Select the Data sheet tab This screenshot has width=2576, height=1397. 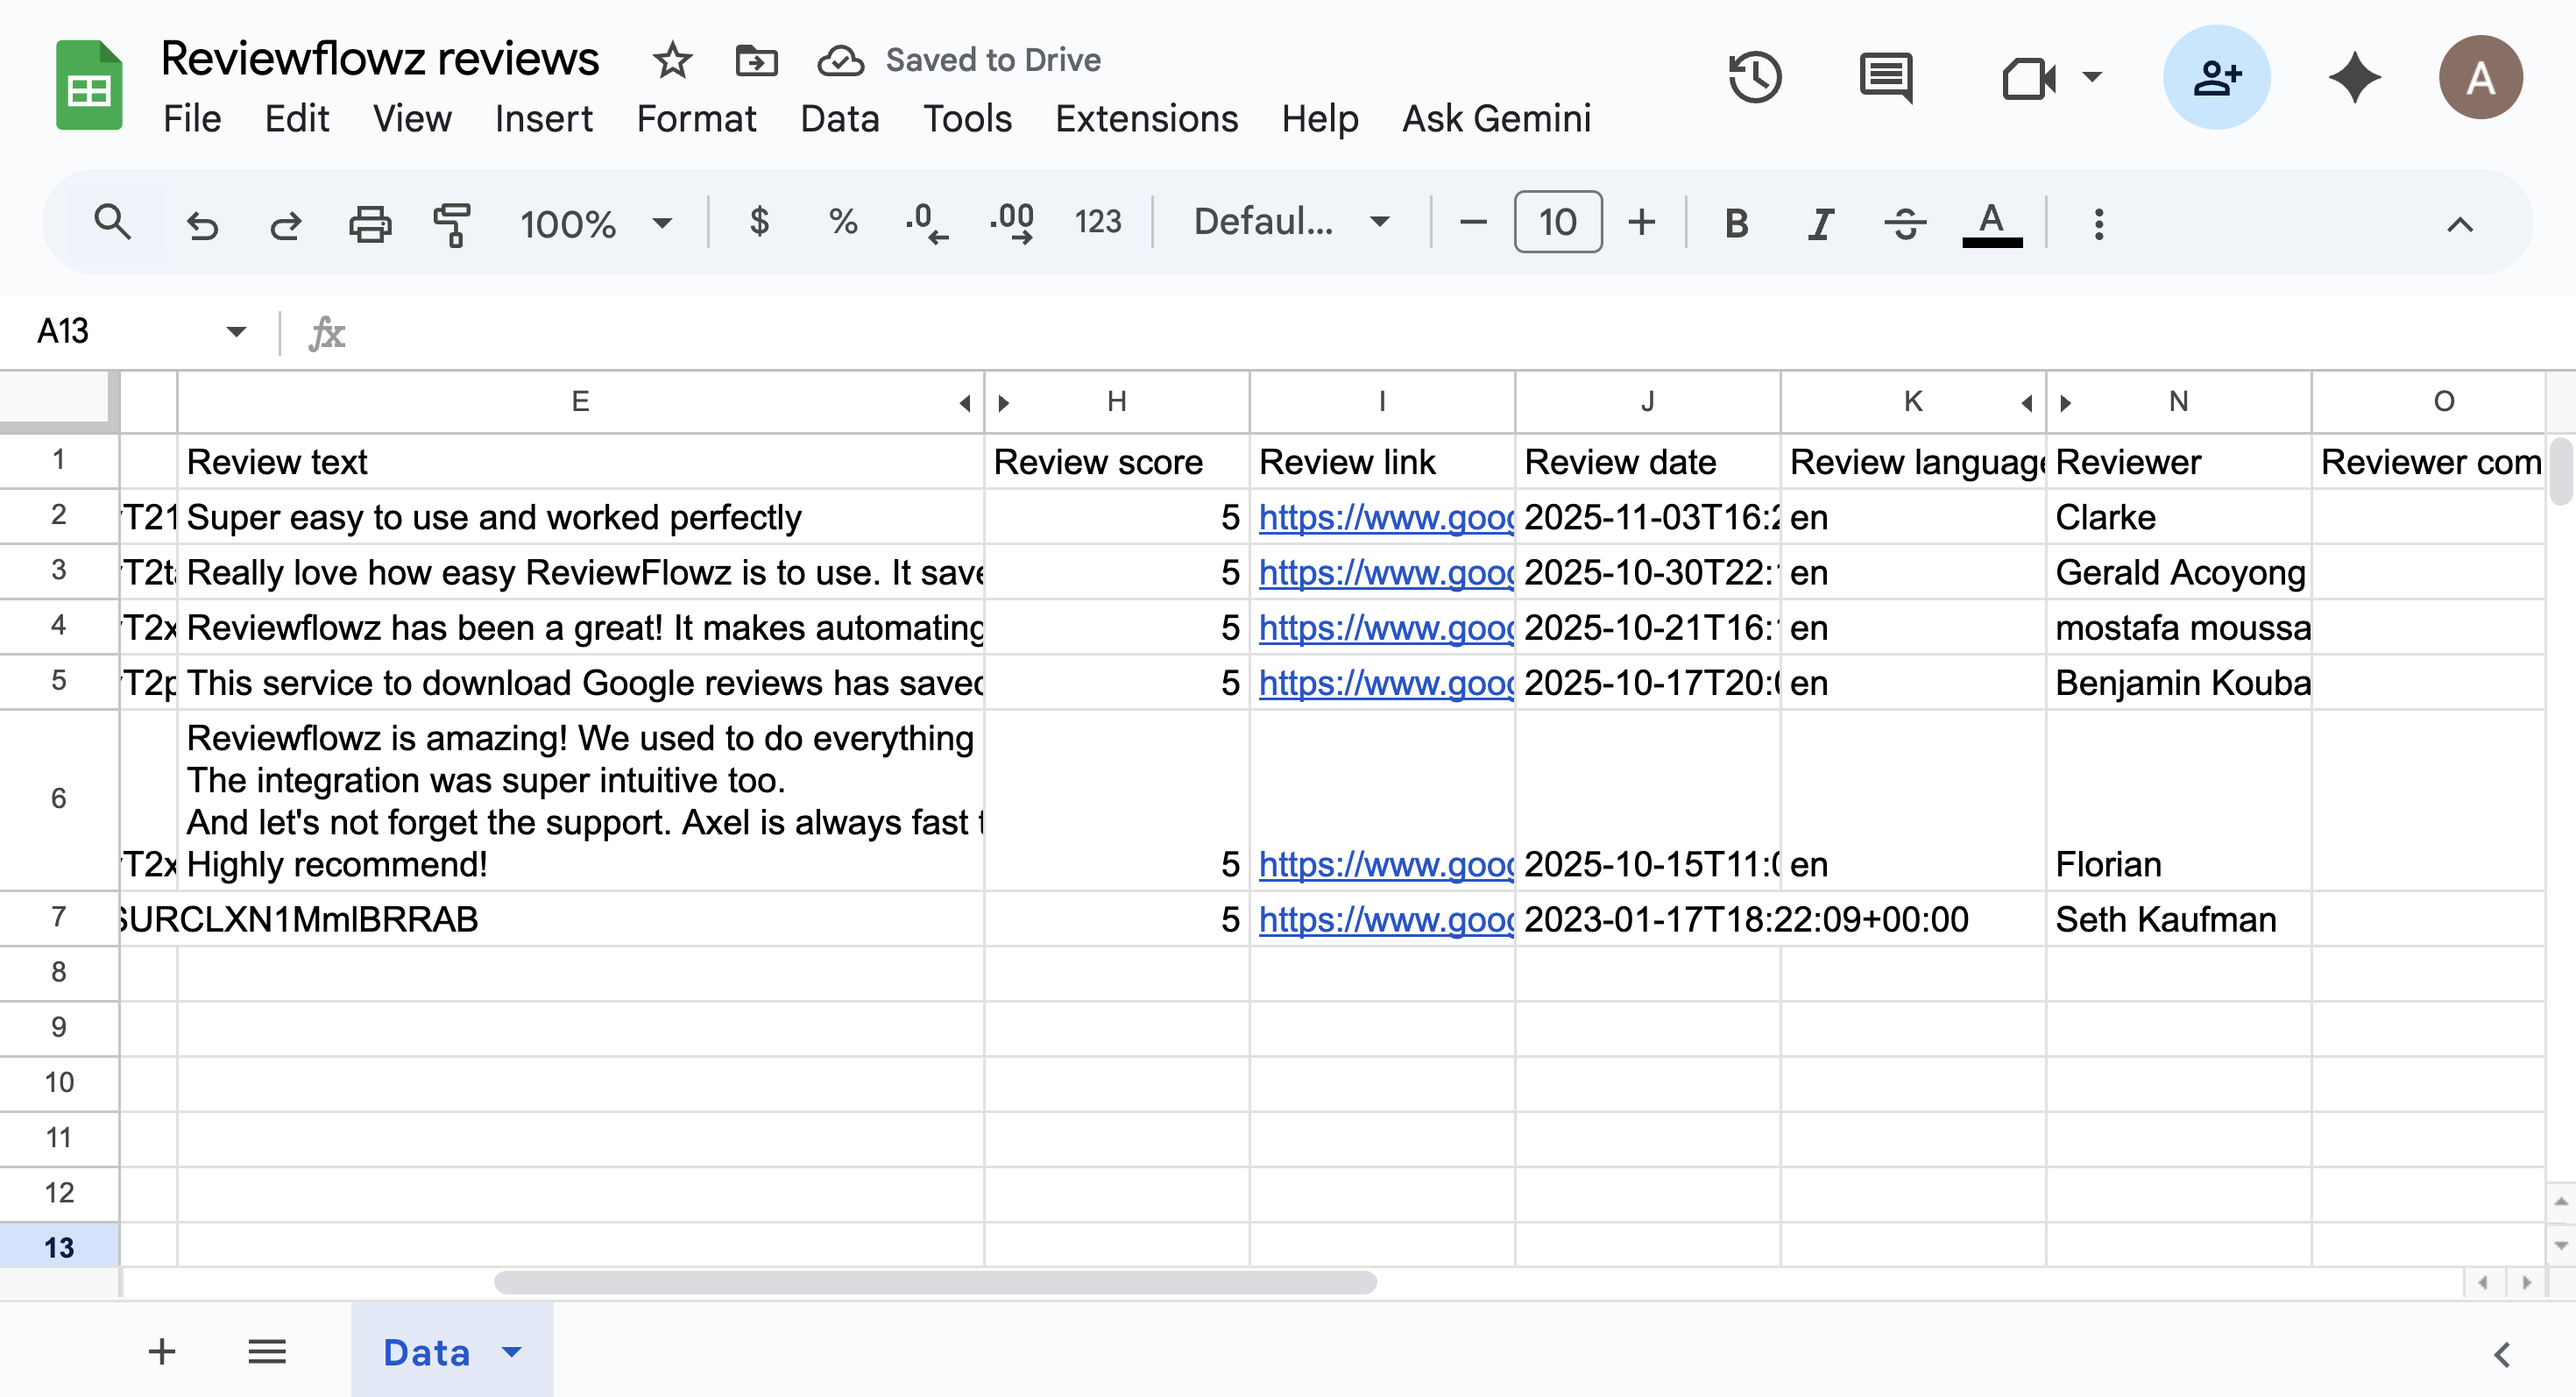427,1352
